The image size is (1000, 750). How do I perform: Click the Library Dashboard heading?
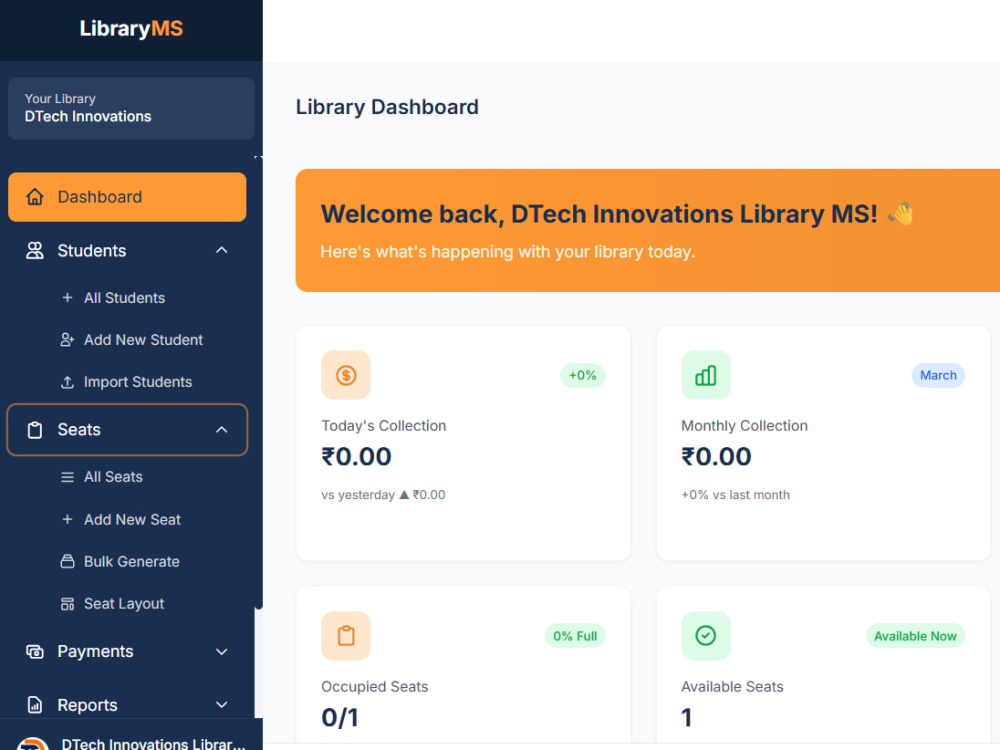click(387, 107)
